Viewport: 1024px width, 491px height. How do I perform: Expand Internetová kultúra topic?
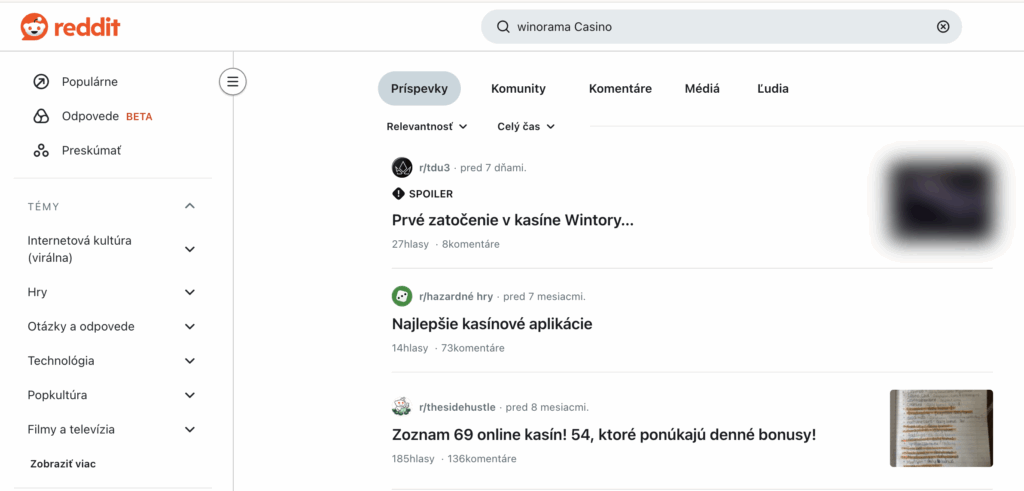(190, 249)
